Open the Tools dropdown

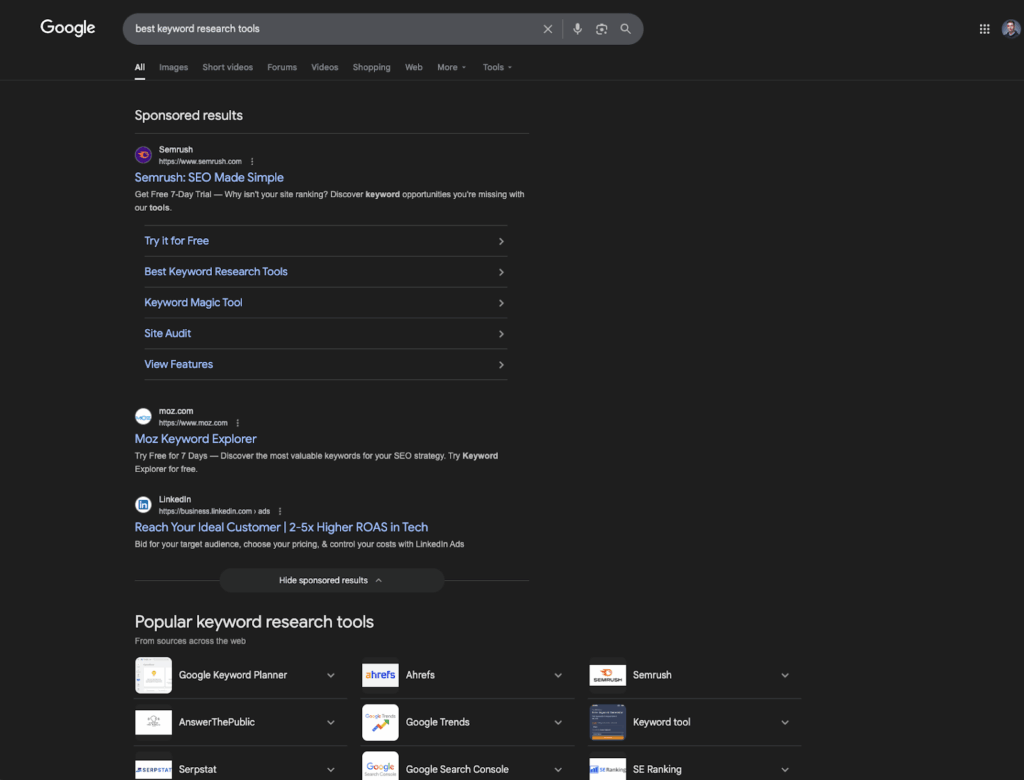(x=497, y=68)
